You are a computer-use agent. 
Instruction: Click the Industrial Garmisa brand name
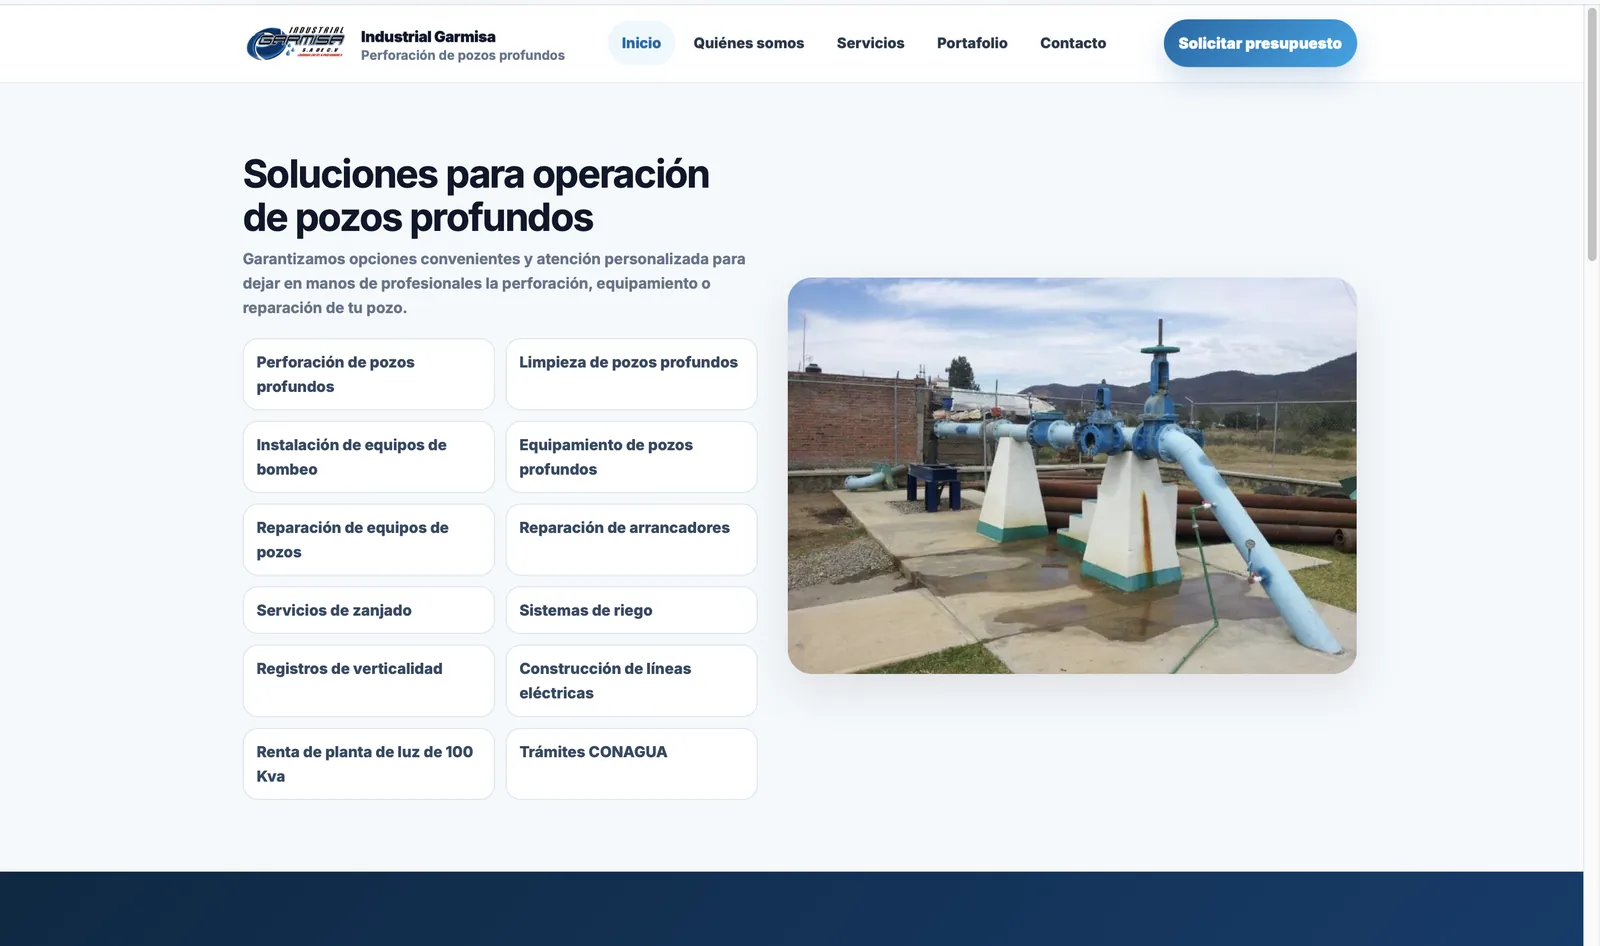[x=428, y=36]
